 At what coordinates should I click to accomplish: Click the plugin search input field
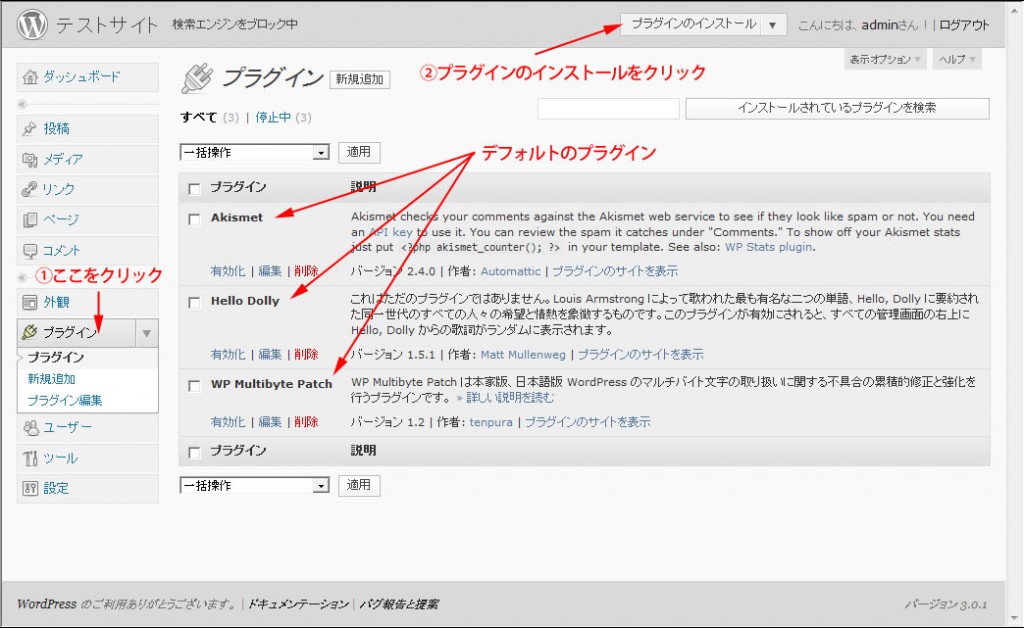click(x=608, y=108)
